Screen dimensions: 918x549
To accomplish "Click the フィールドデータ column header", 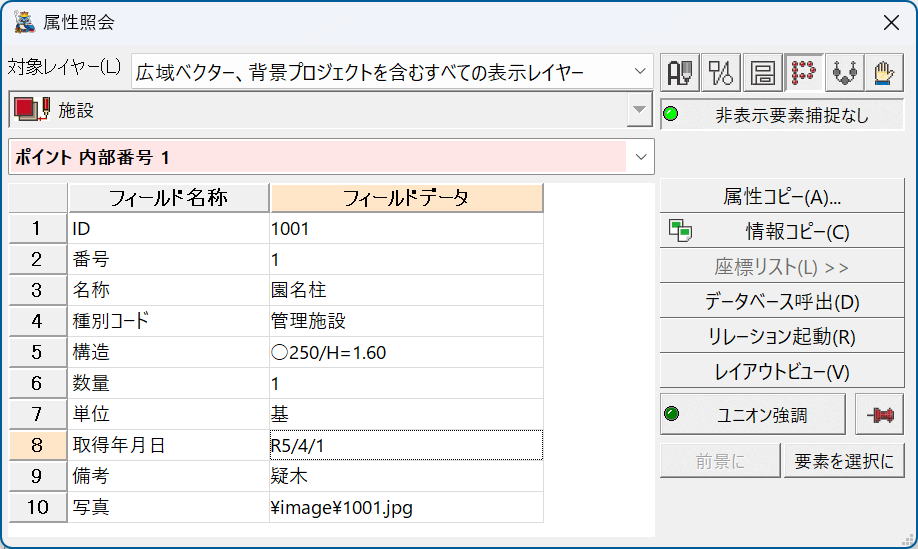I will (406, 198).
